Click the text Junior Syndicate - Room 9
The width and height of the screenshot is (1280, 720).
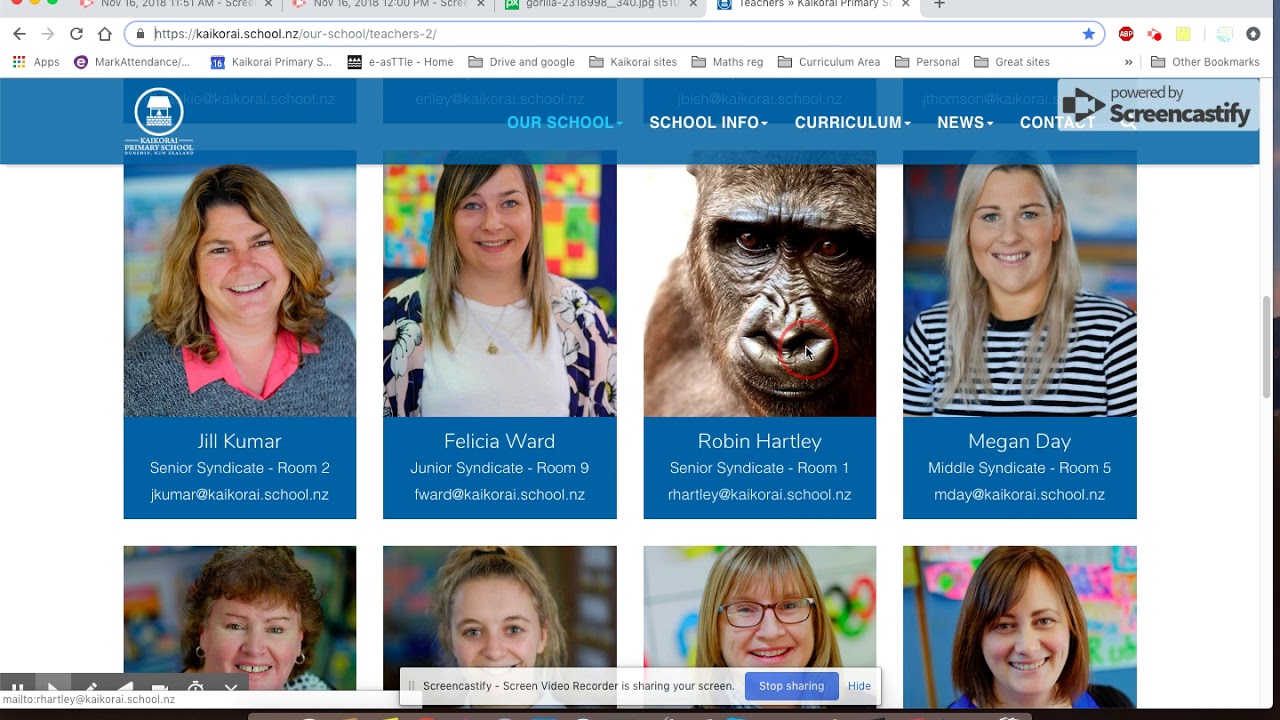click(x=500, y=468)
